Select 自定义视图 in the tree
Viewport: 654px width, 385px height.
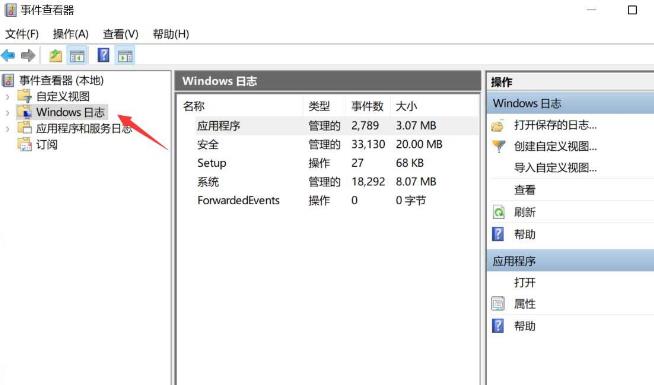click(63, 96)
